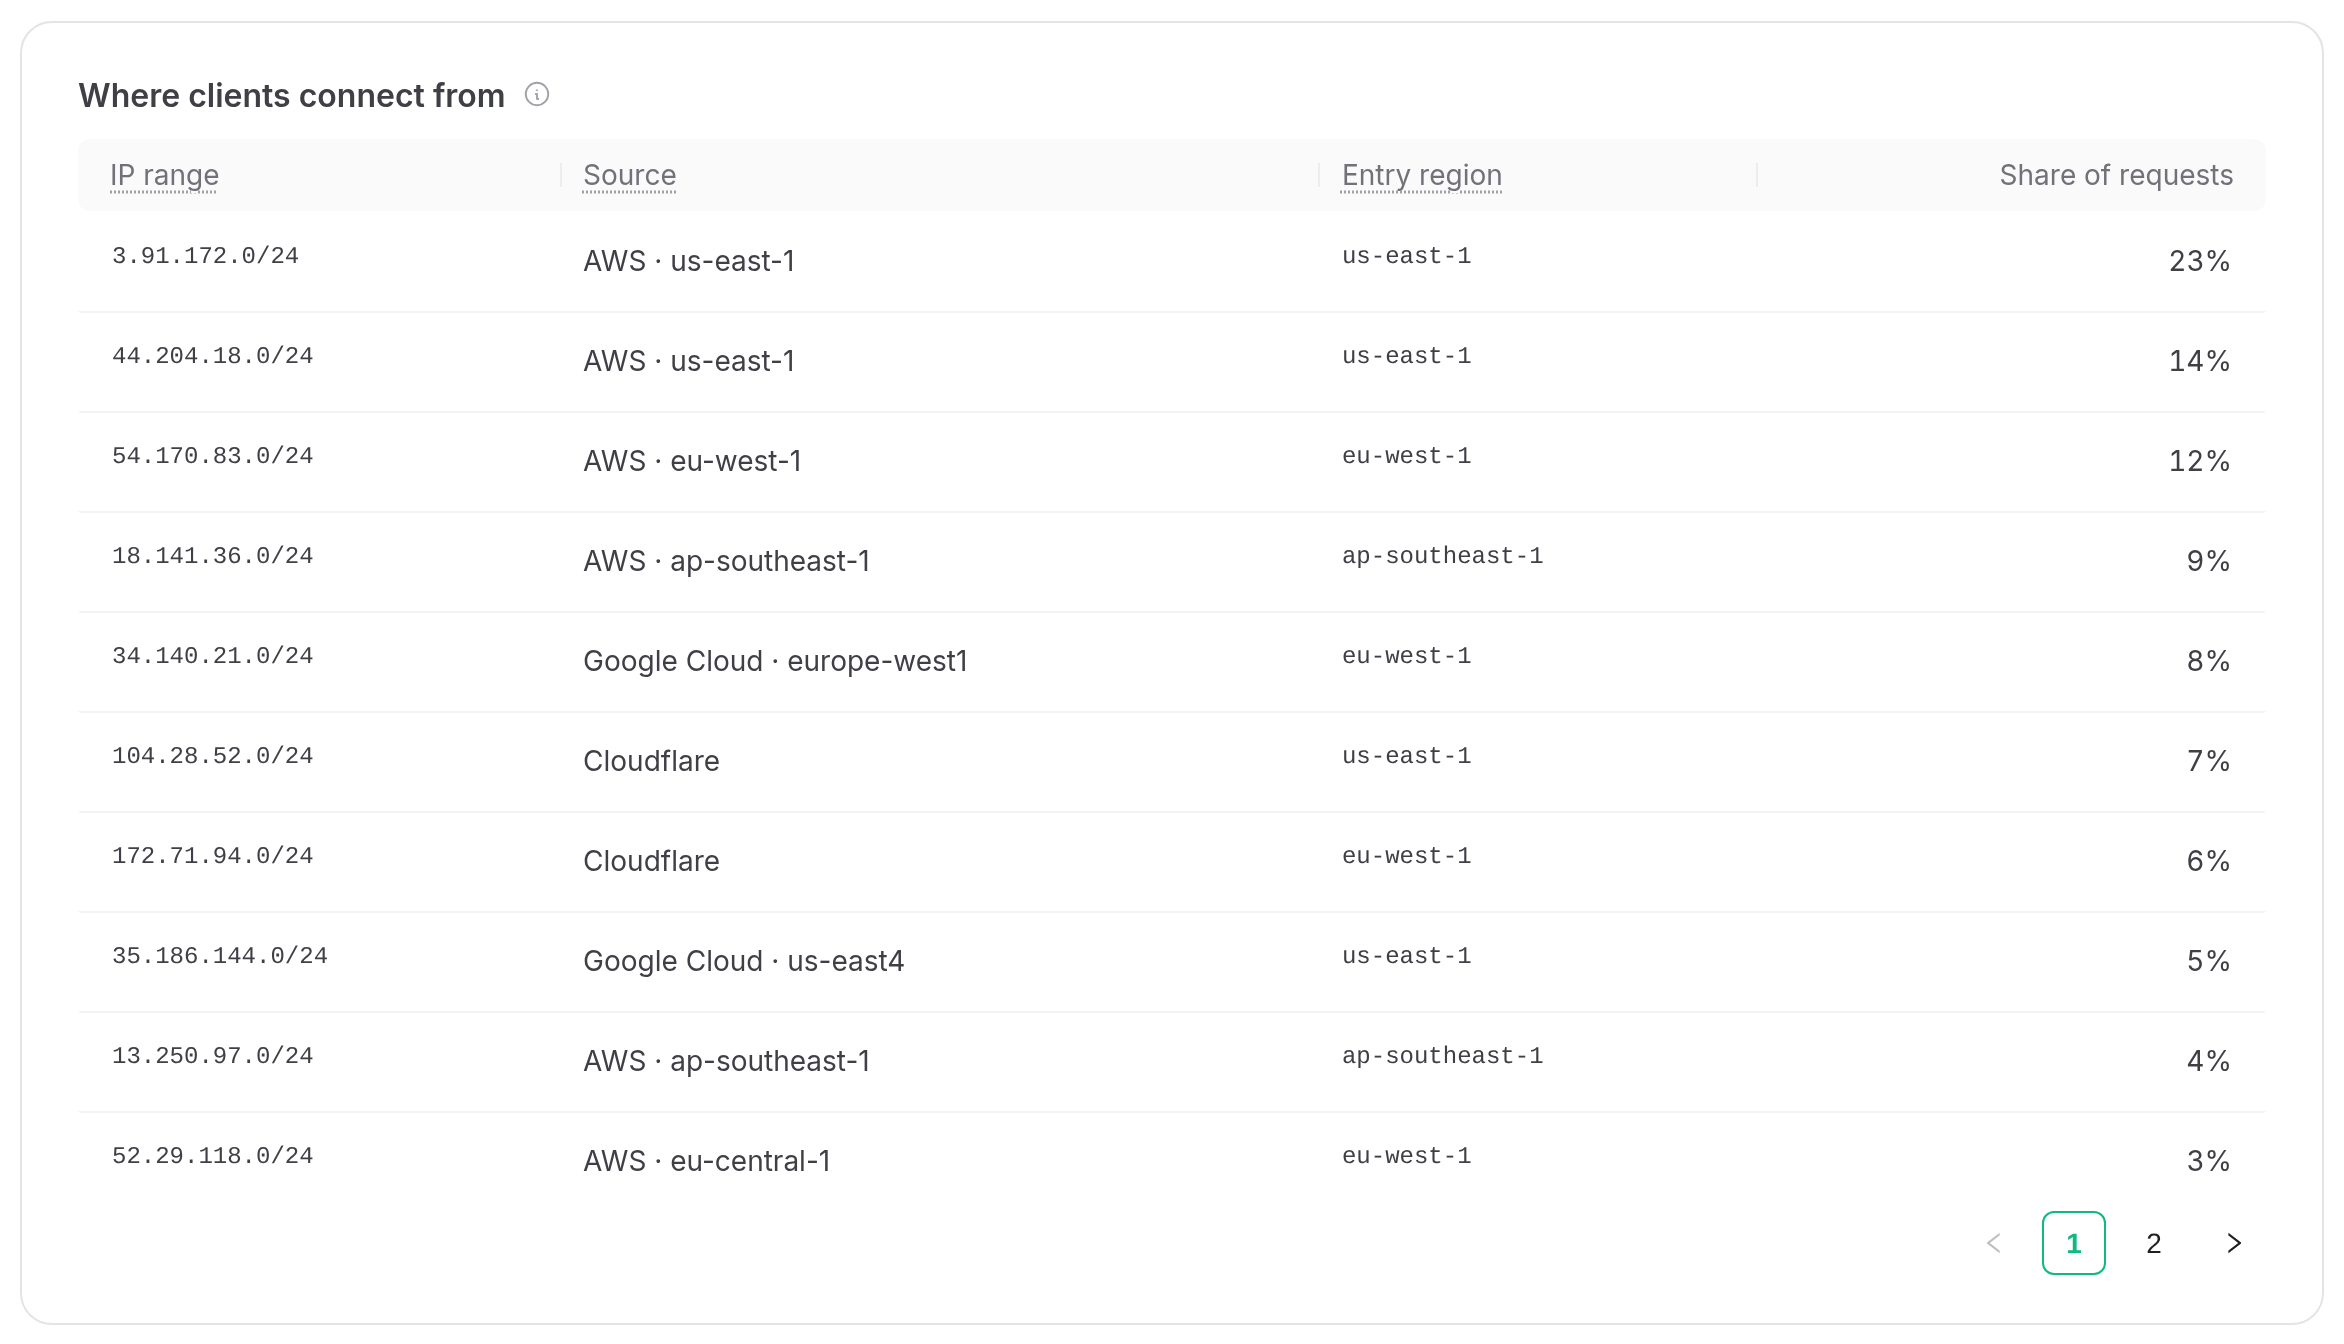This screenshot has width=2344, height=1344.
Task: Click AWS · ap-southeast-1 in 9% row
Action: pyautogui.click(x=727, y=561)
